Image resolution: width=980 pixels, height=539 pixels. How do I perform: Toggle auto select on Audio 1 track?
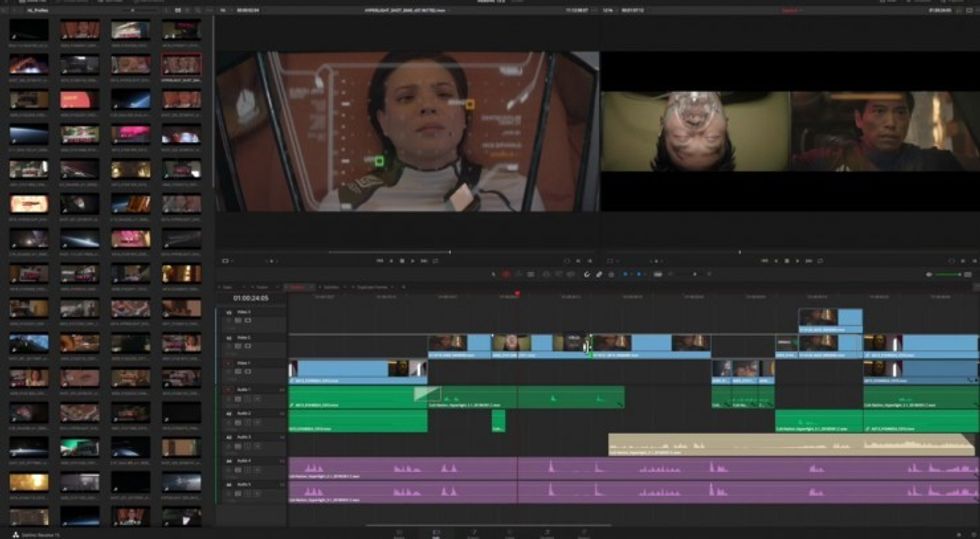[x=238, y=398]
